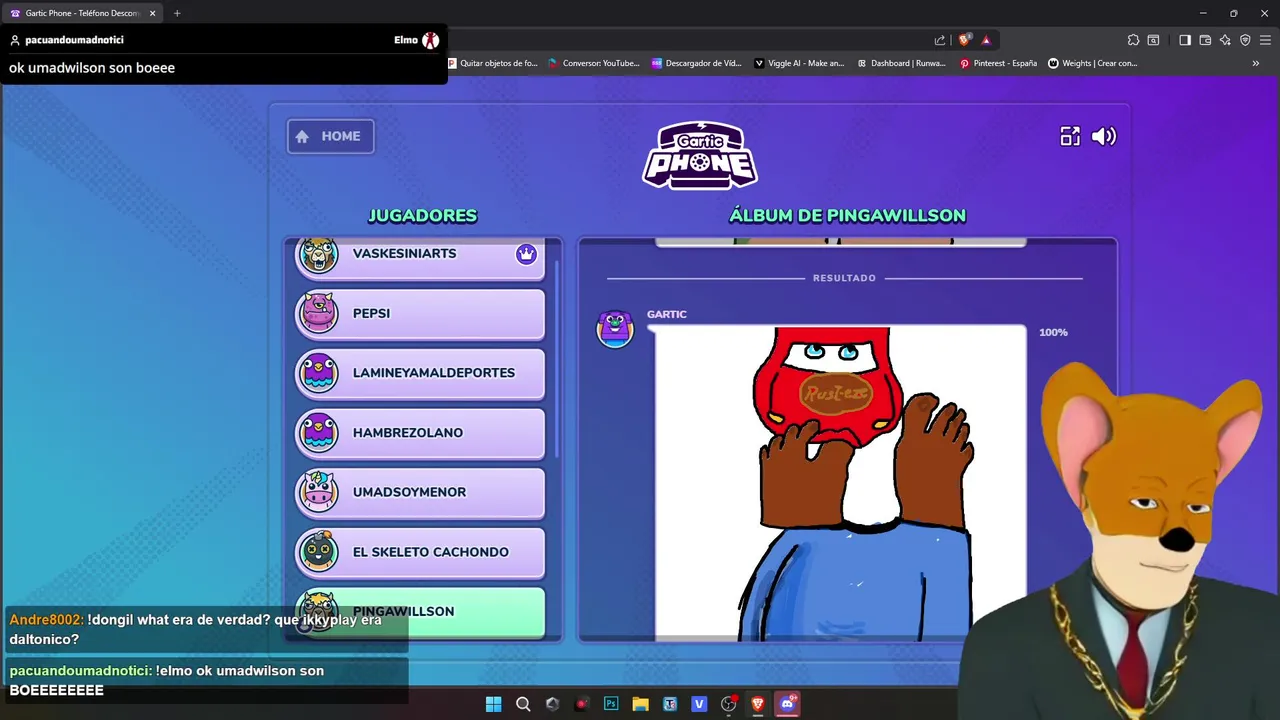Mute the Gartic Phone game sound
Screen dimensions: 1280x720
[1104, 137]
